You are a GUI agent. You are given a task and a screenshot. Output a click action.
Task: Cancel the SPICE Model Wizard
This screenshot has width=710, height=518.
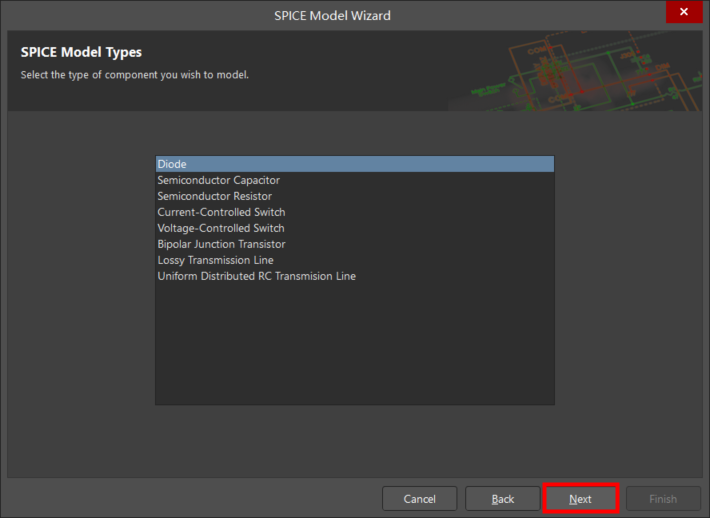(x=419, y=499)
